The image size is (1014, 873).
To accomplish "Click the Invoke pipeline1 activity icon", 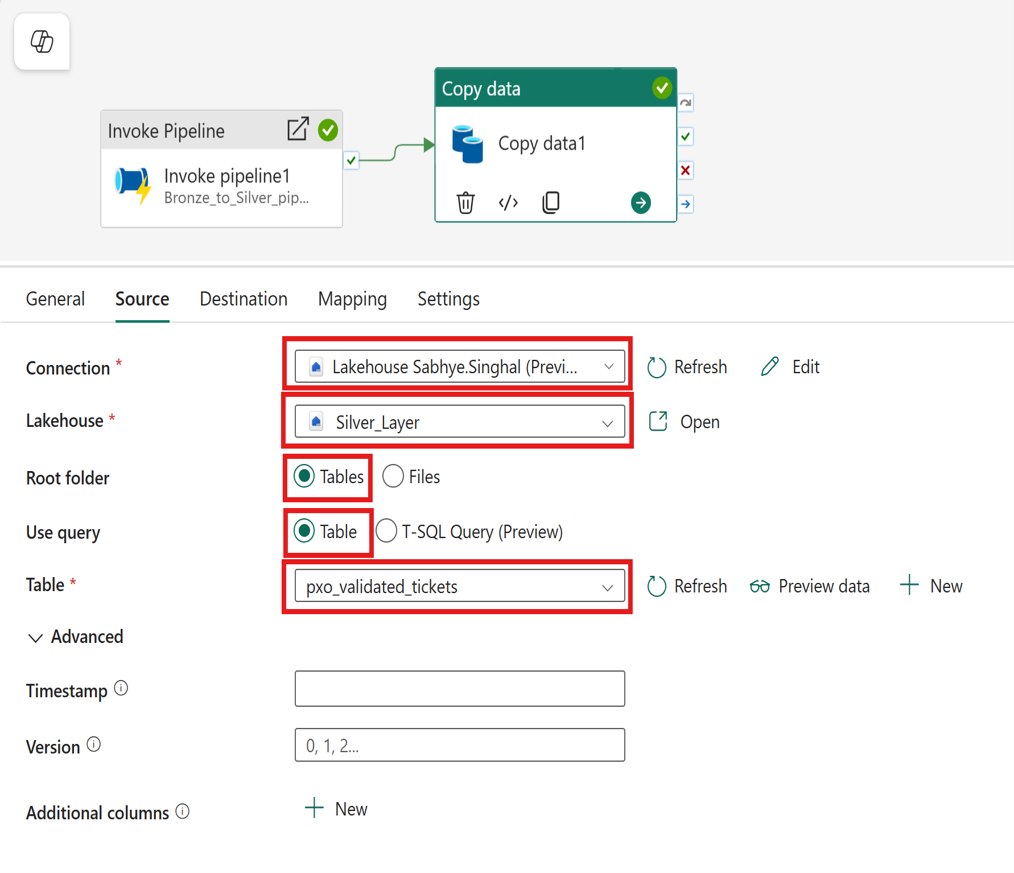I will [133, 184].
